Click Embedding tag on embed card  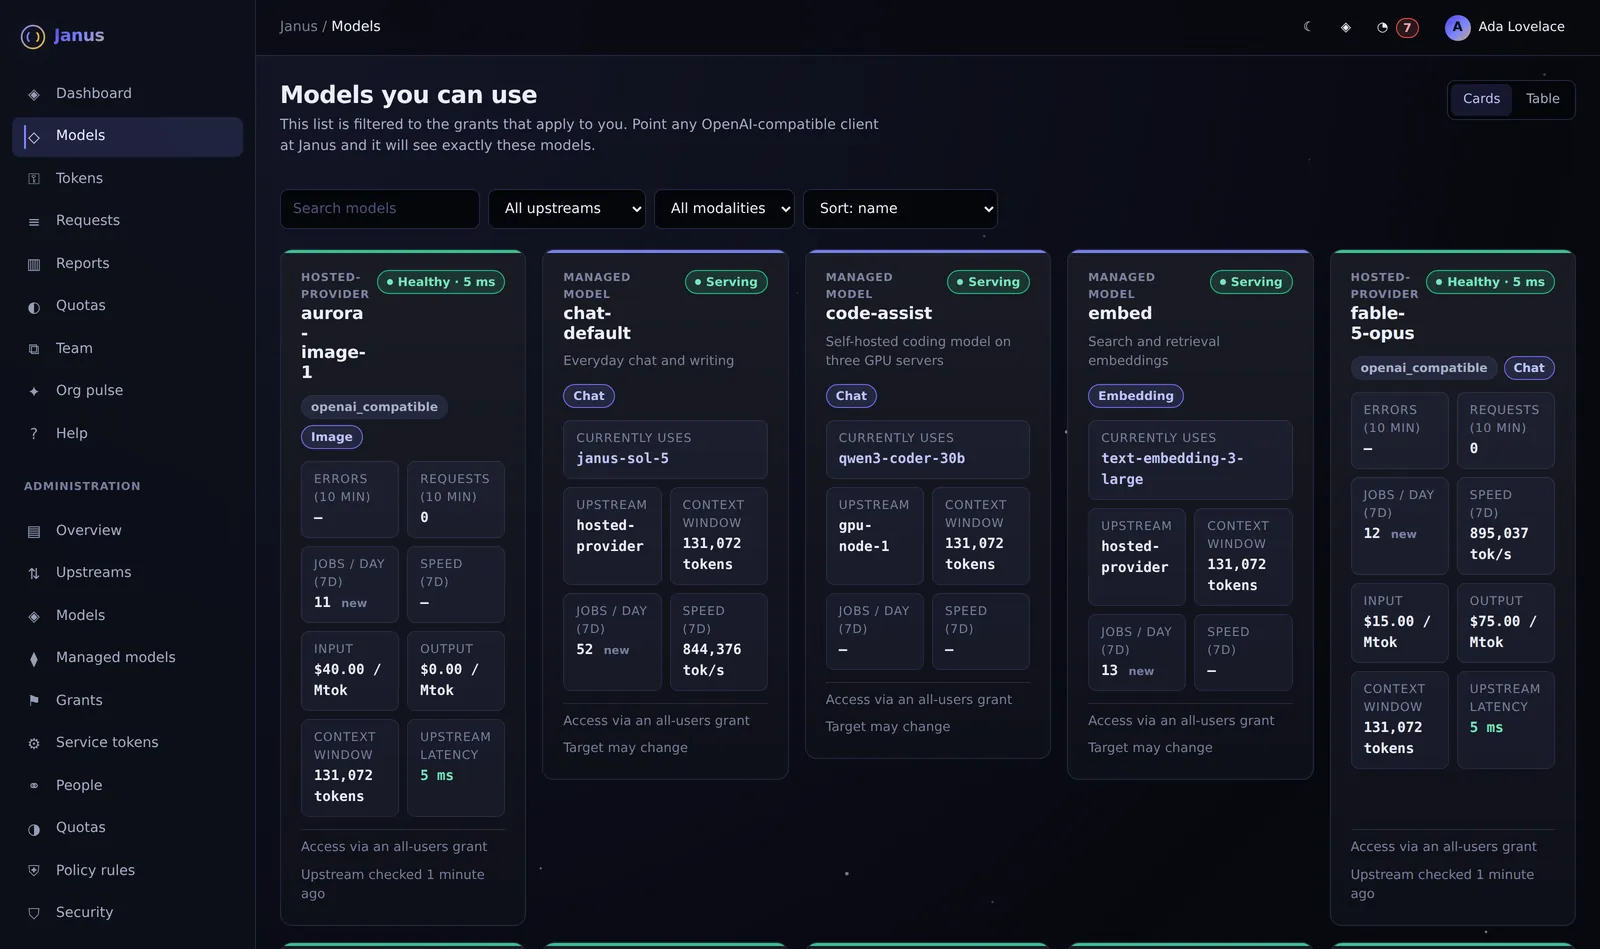coord(1136,396)
